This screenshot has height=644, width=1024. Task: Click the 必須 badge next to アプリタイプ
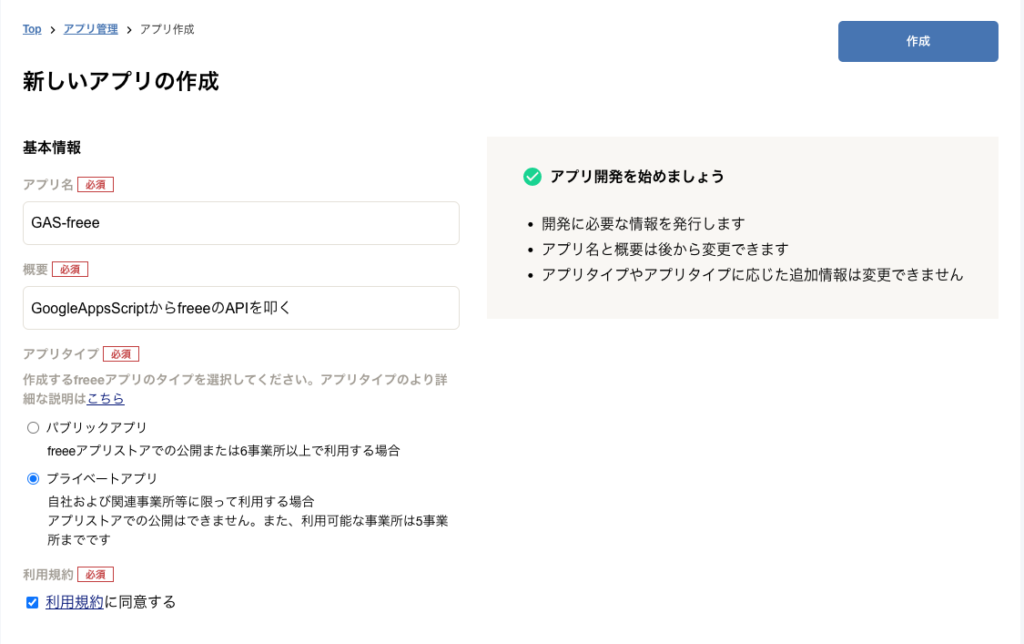(121, 353)
